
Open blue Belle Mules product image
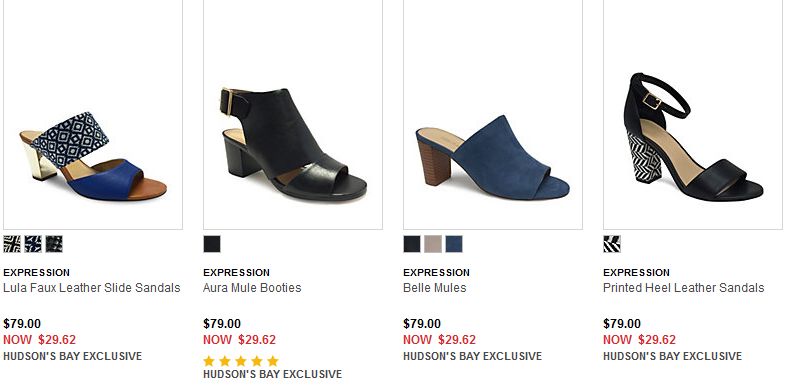492,114
